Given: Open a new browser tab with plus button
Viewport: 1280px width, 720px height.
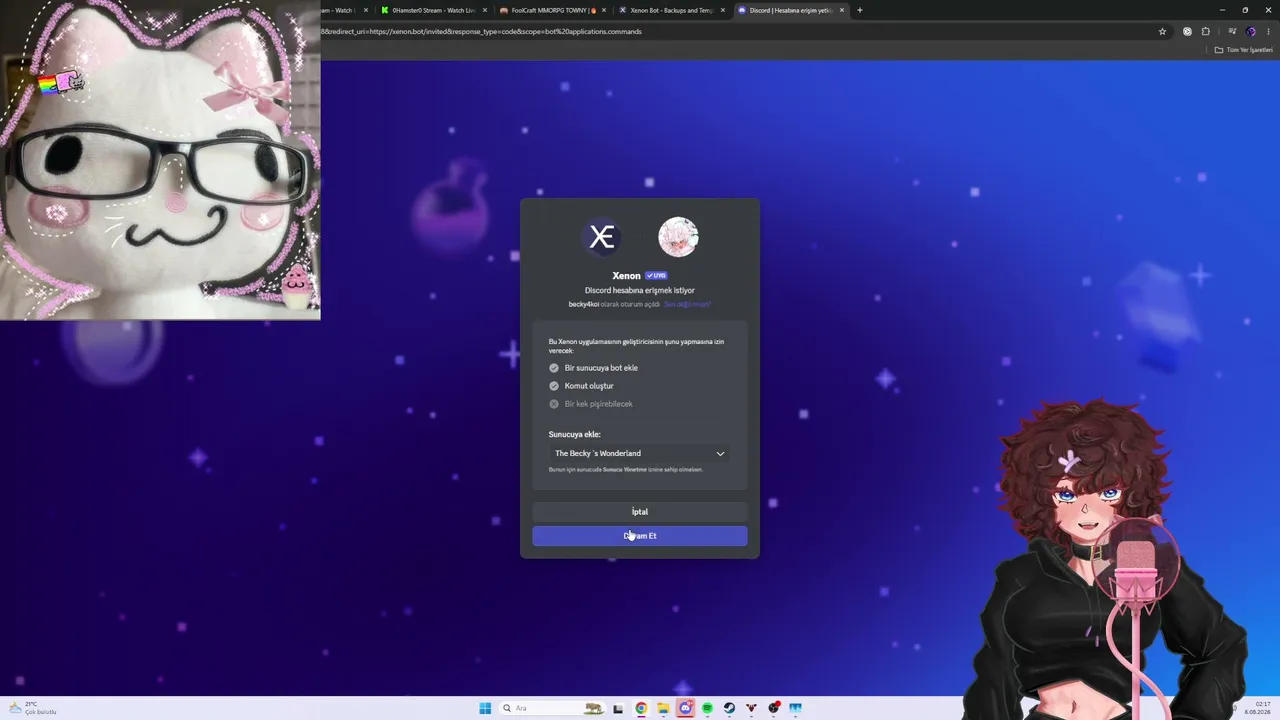Looking at the screenshot, I should coord(860,10).
